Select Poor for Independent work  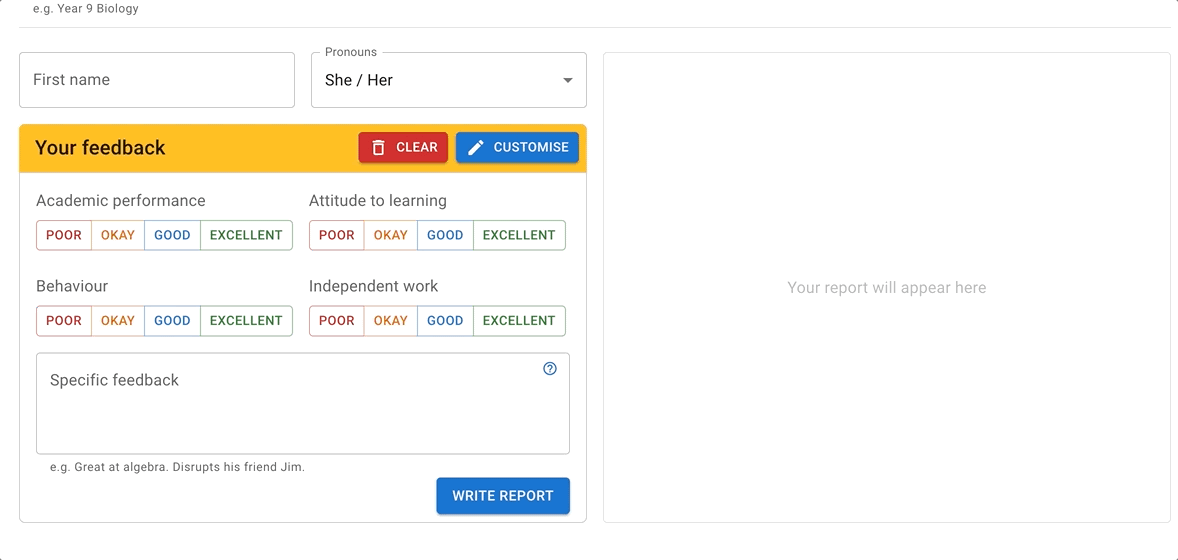point(337,321)
